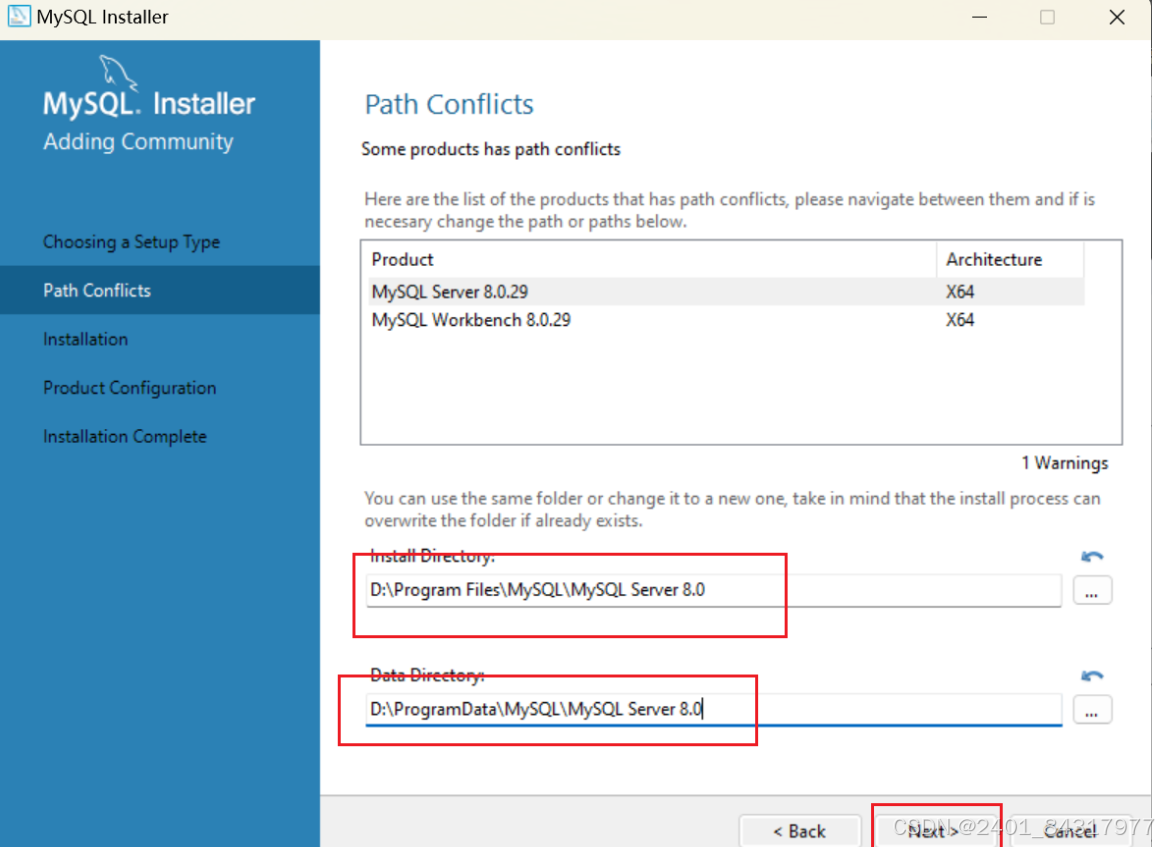Select MySQL Workbench 8.0.29 product row
The width and height of the screenshot is (1159, 847).
[x=725, y=320]
